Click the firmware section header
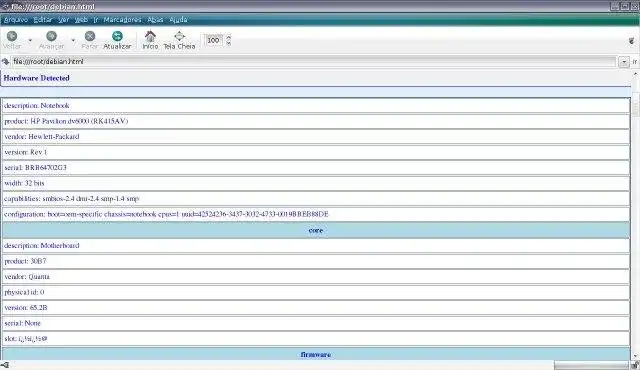 [x=316, y=354]
